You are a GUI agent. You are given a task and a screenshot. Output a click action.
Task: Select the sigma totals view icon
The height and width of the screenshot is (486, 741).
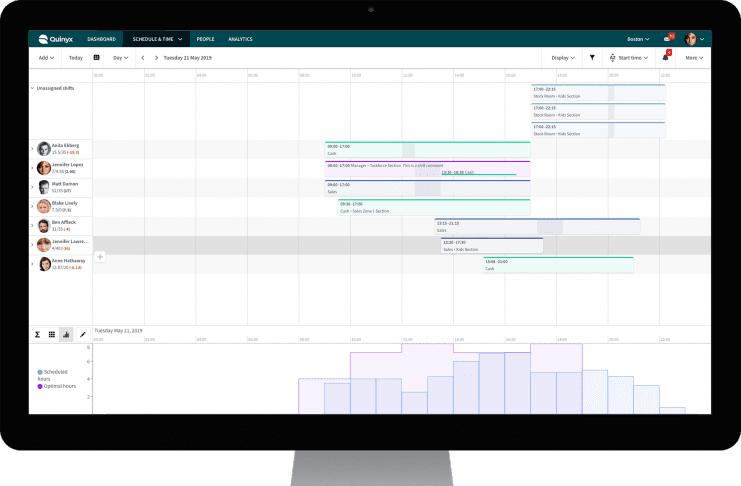coord(37,334)
